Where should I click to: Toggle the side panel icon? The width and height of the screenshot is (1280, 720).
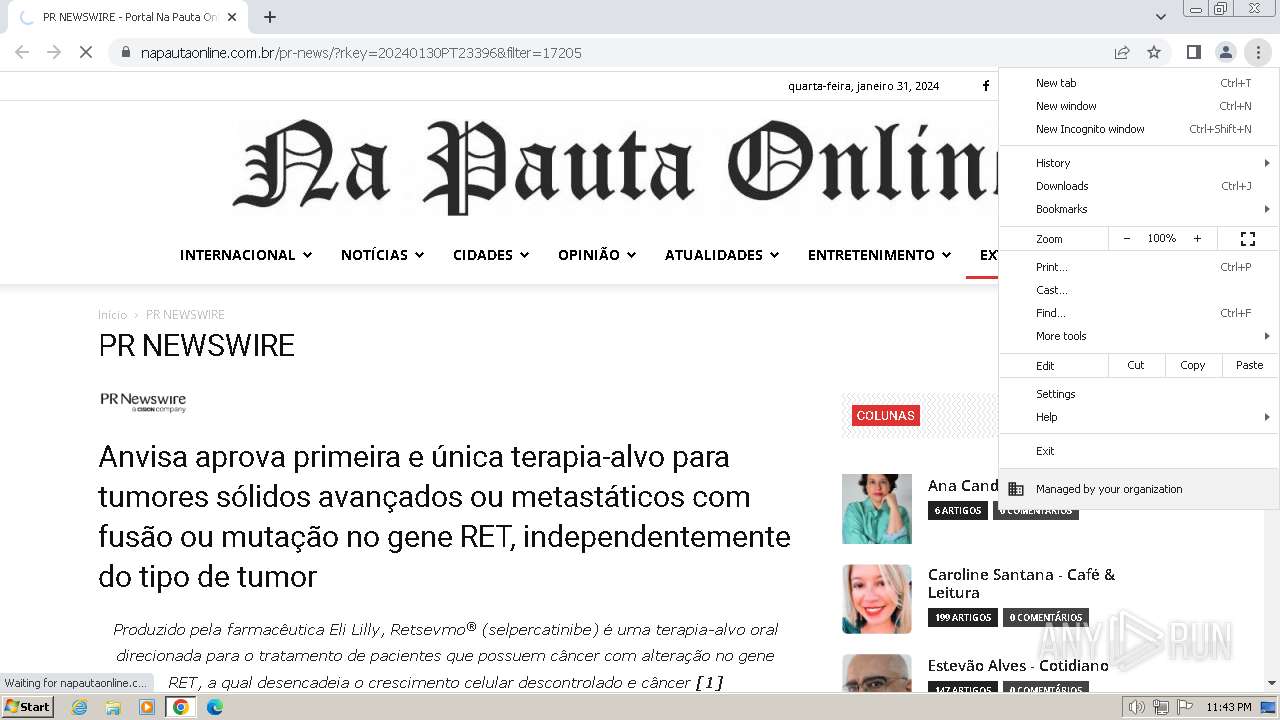point(1193,52)
